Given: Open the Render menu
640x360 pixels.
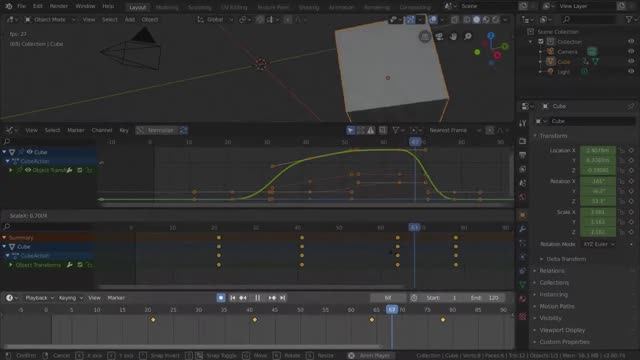Looking at the screenshot, I should 59,6.
